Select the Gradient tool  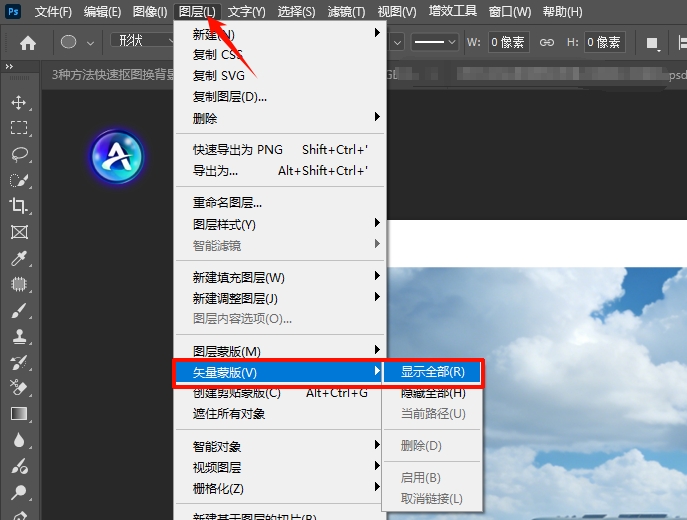pos(19,414)
